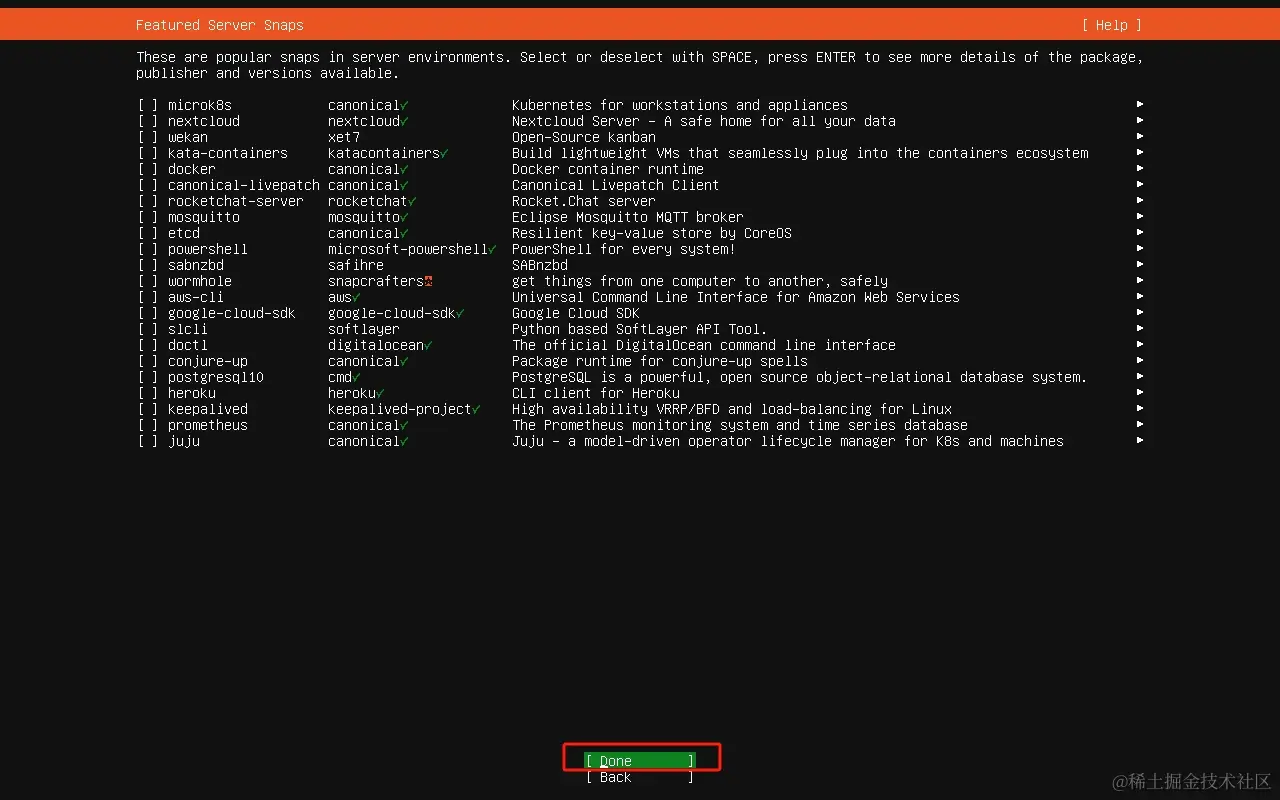Viewport: 1280px width, 800px height.
Task: Click red star badge beside snapcrafters
Action: pyautogui.click(x=429, y=281)
